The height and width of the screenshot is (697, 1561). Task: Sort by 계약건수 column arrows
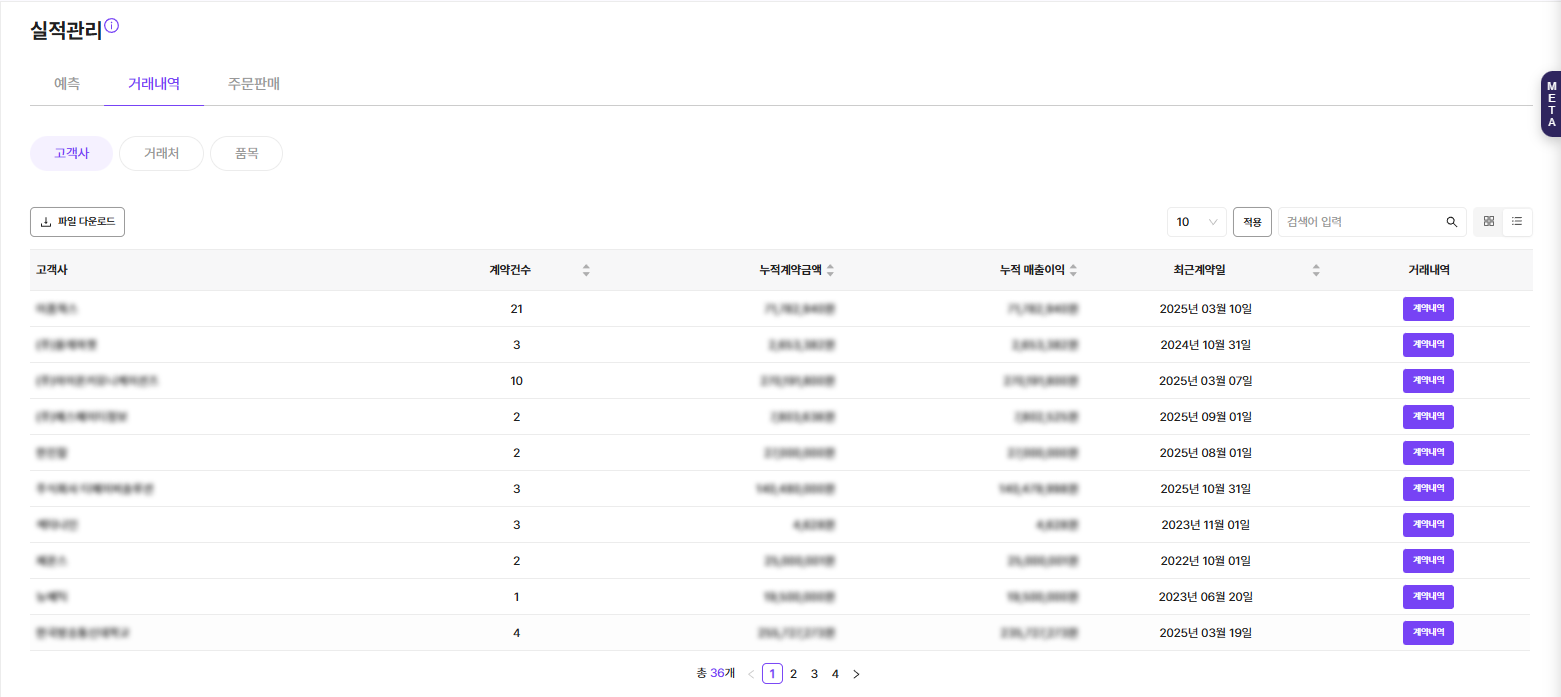tap(586, 270)
